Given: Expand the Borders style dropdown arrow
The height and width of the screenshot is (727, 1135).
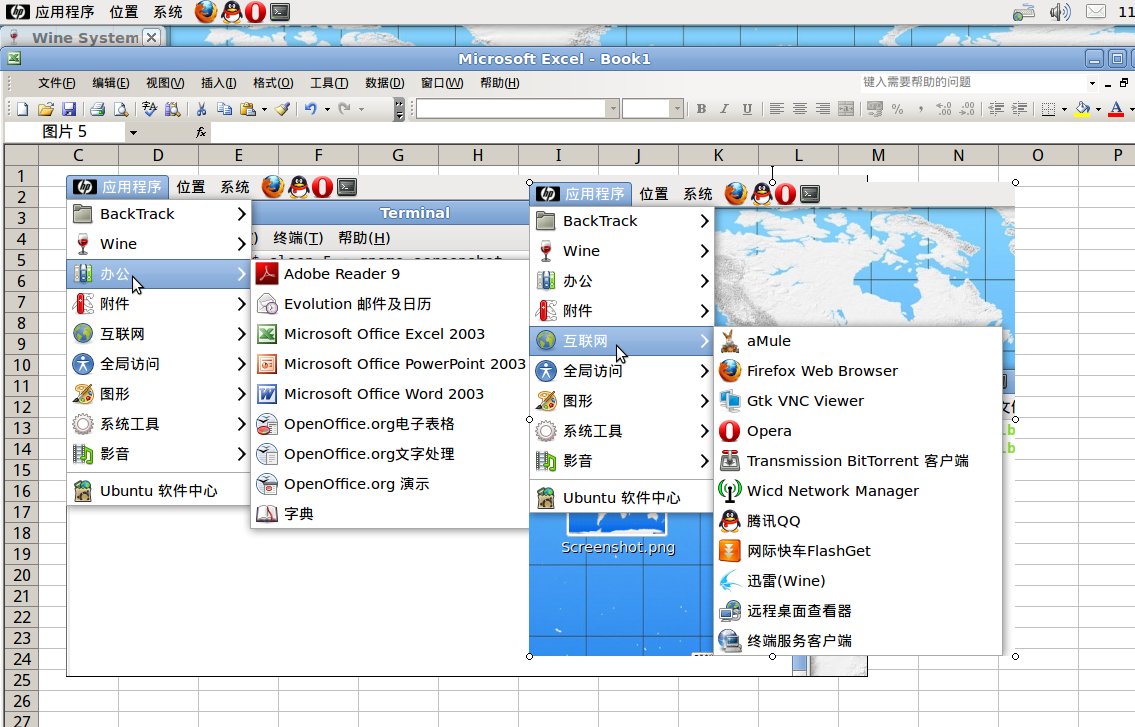Looking at the screenshot, I should 1064,109.
